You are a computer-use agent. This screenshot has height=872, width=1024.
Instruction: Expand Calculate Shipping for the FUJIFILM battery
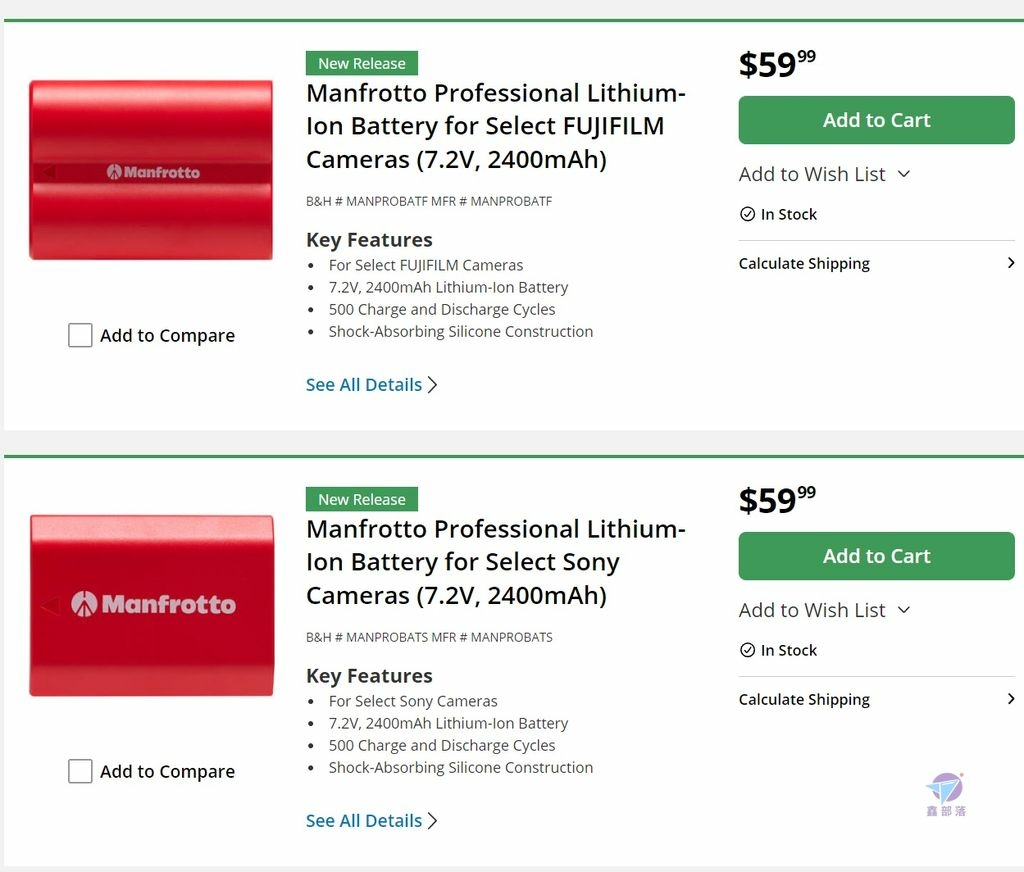click(x=876, y=263)
